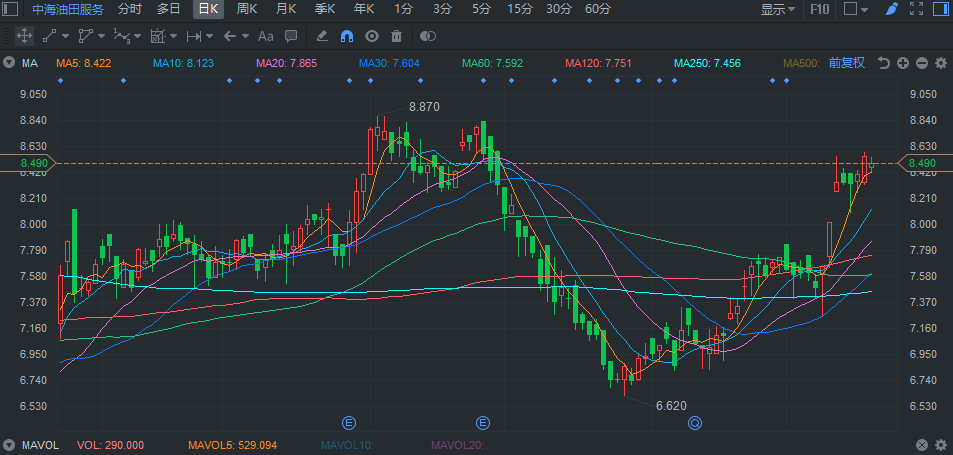Toggle the MA120: 7.751 line label
This screenshot has height=455, width=953.
coord(598,63)
